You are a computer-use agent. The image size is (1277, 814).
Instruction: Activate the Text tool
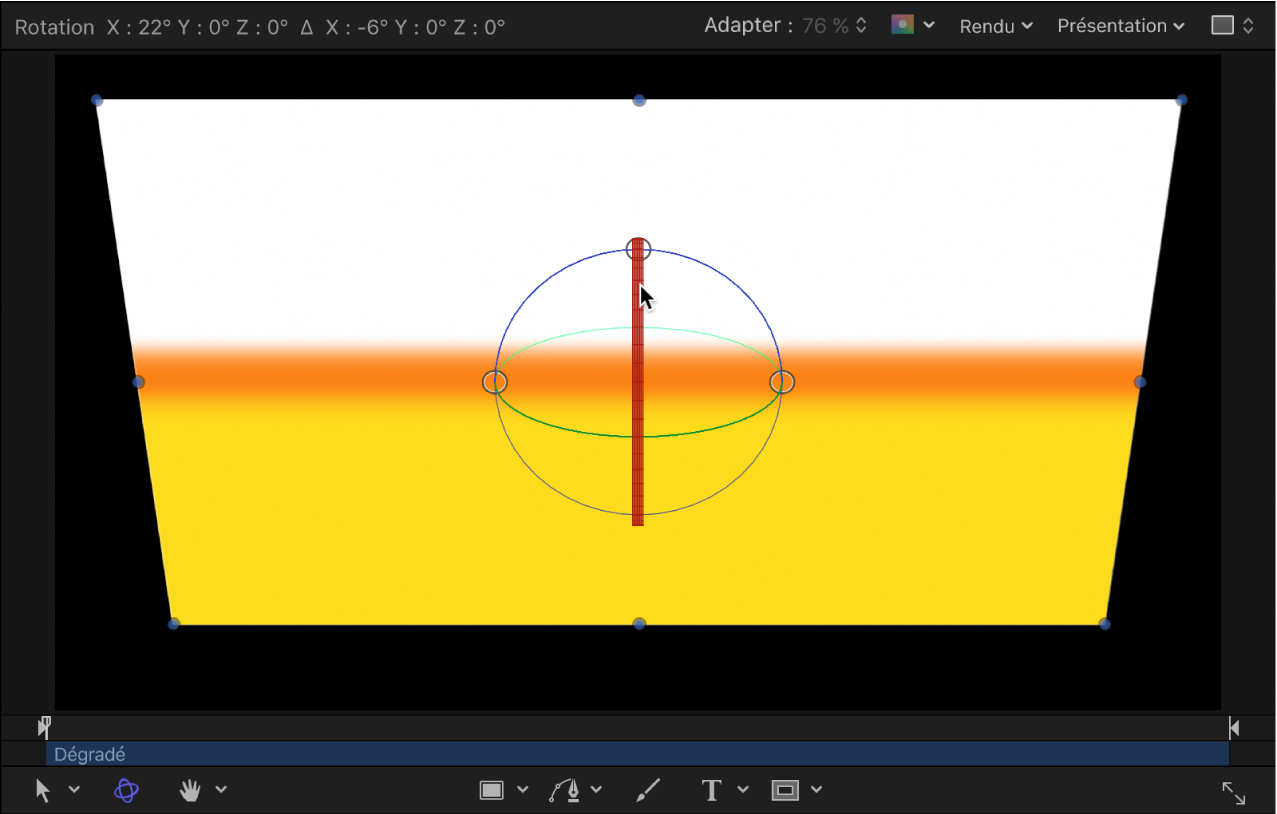coord(711,790)
